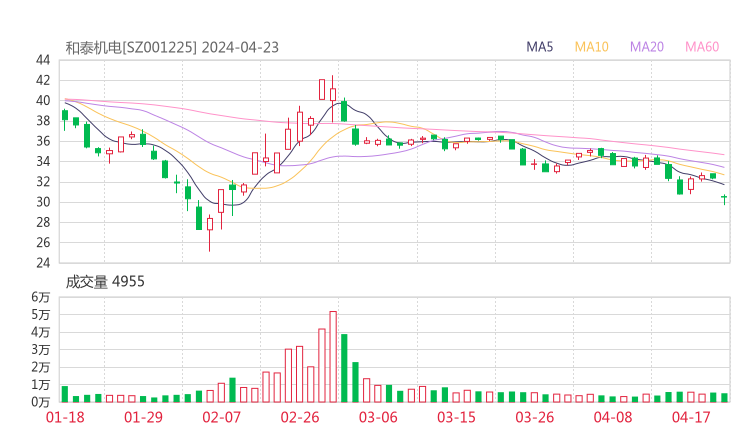Click the 04-17 date axis label
The height and width of the screenshot is (440, 740).
click(691, 417)
